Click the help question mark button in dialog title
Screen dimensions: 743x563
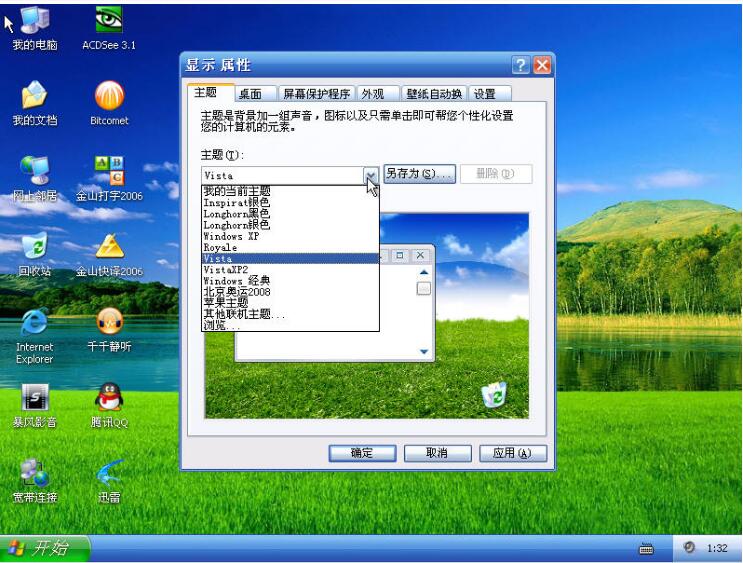point(520,65)
